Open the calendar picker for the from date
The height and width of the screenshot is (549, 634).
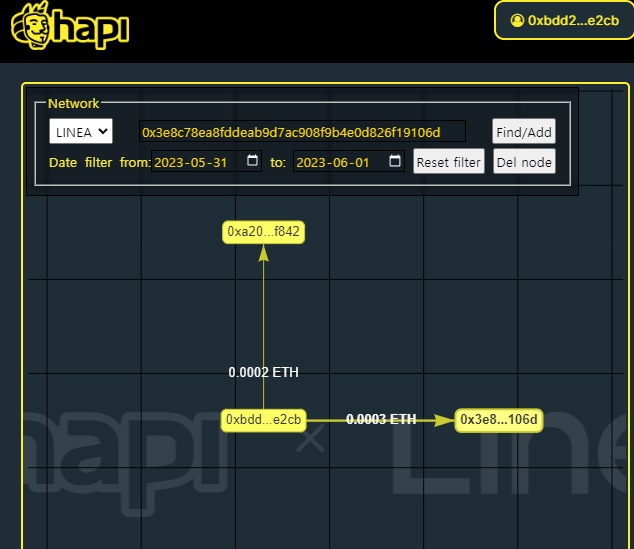point(252,160)
